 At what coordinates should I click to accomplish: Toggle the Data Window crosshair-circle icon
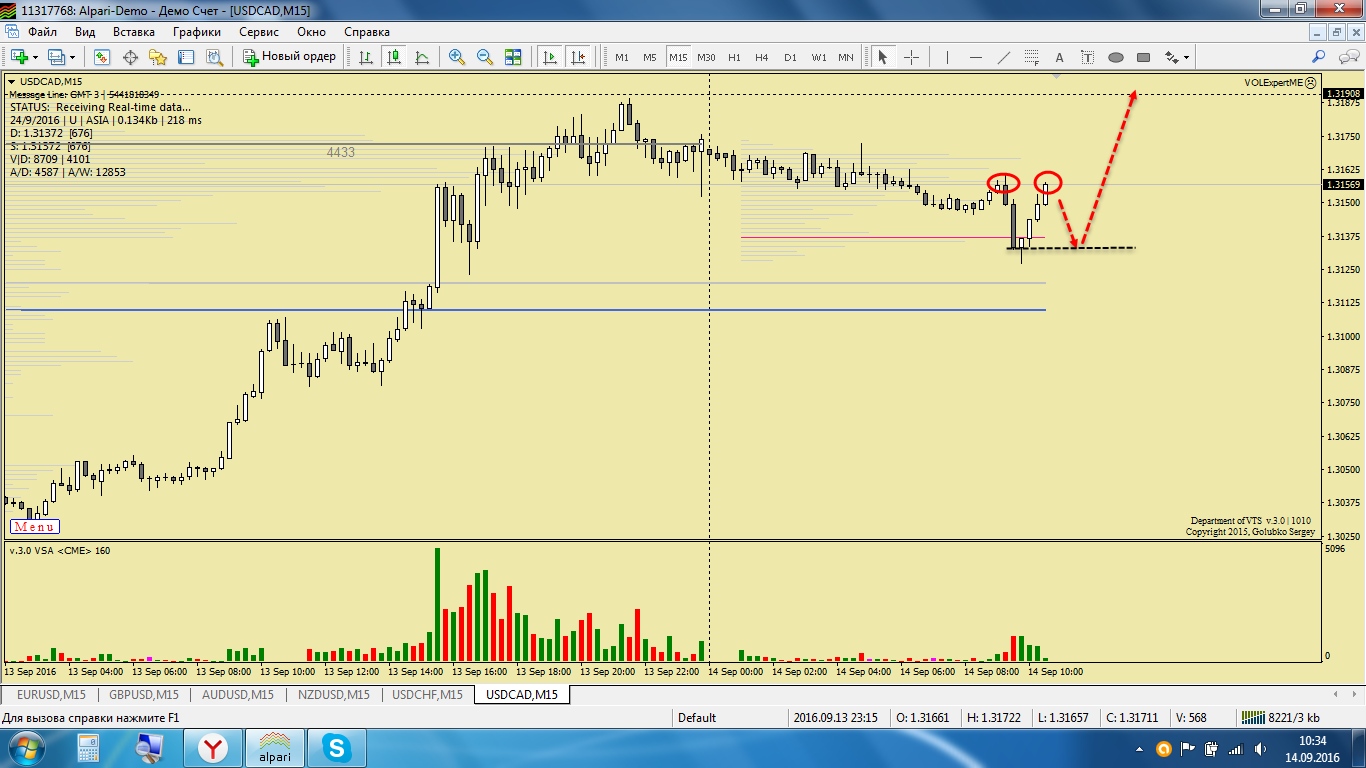point(129,57)
